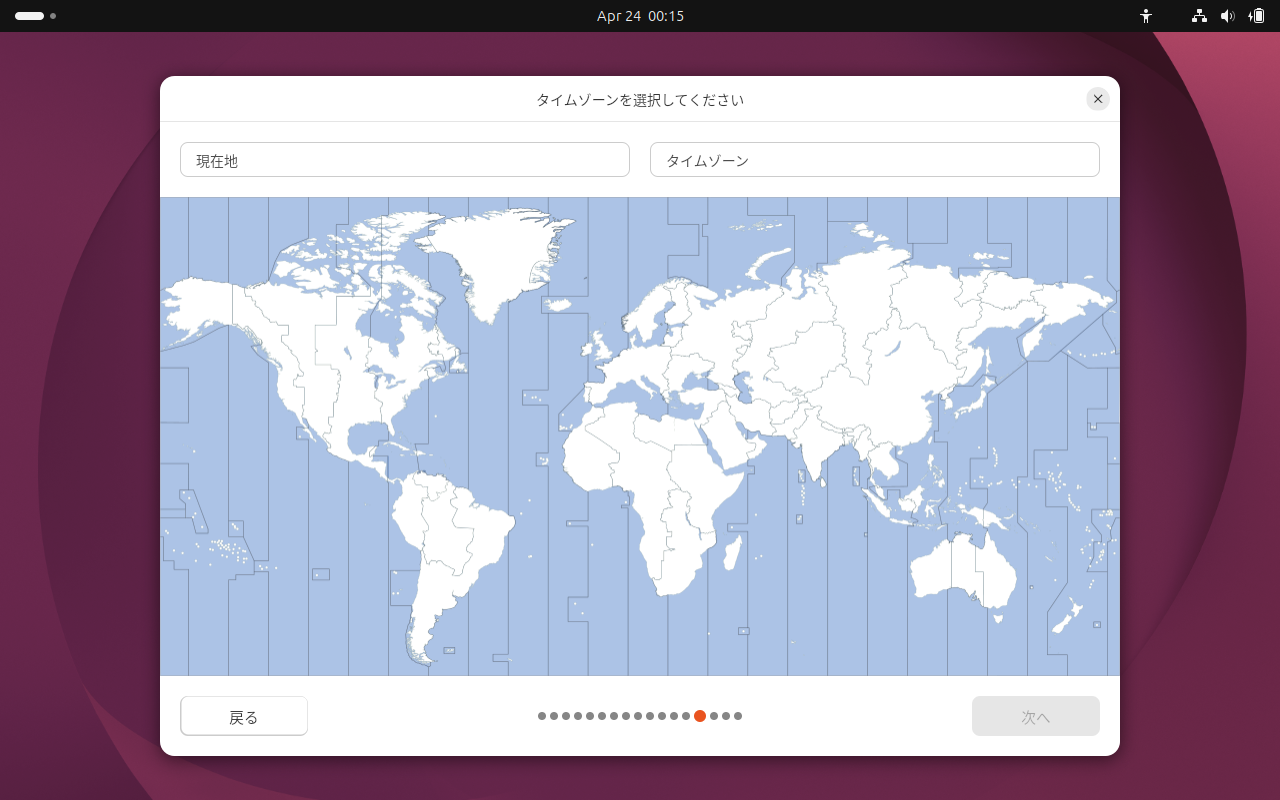Click the 現在地 location input field
1280x800 pixels.
point(404,159)
